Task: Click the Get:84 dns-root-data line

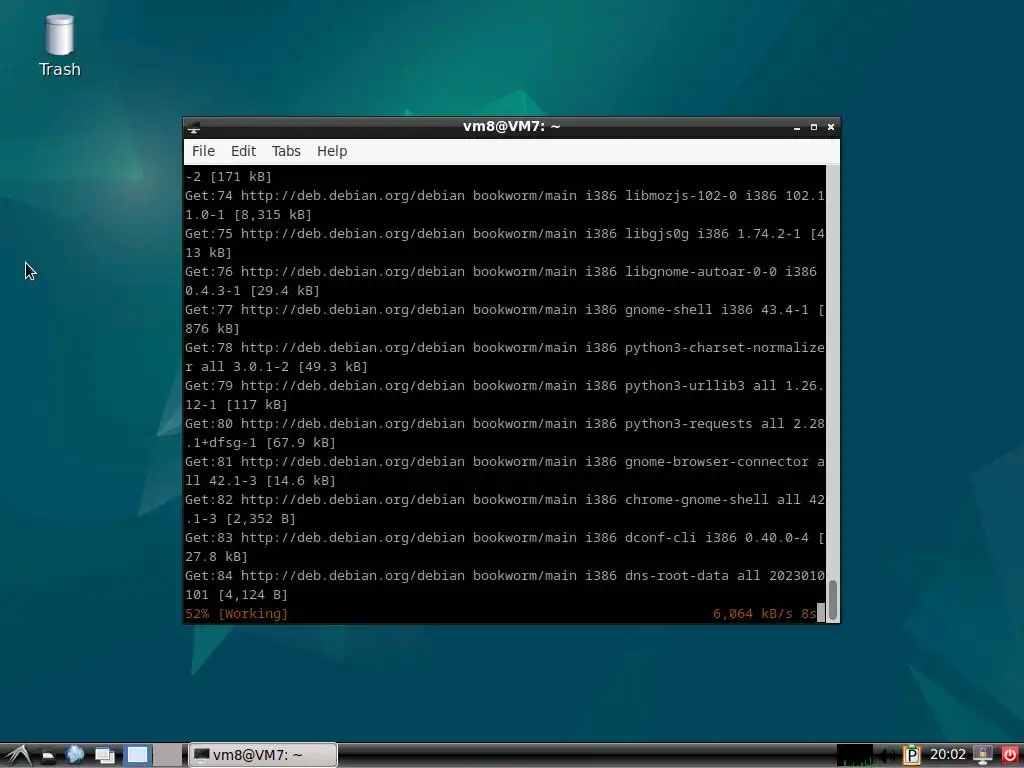Action: point(505,584)
